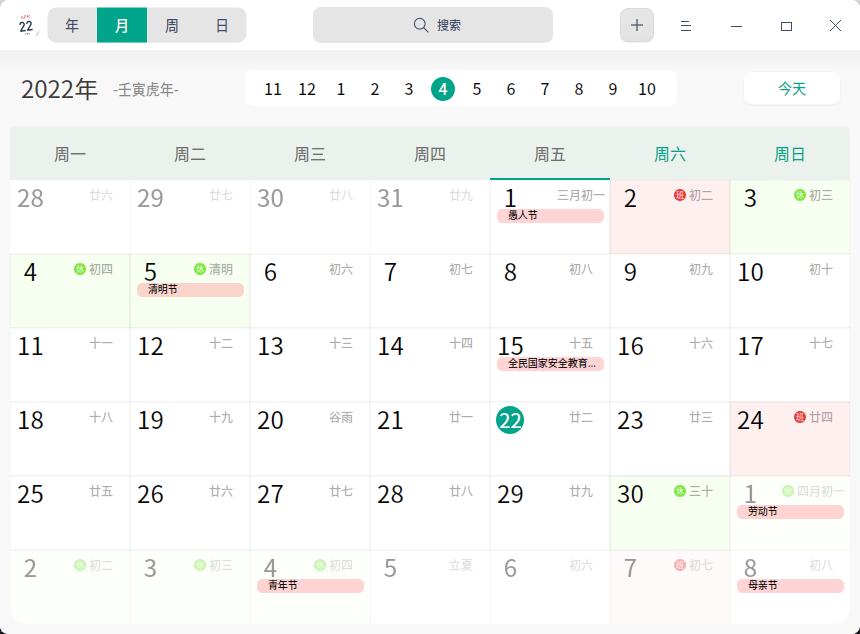This screenshot has width=860, height=634.
Task: Click 休 badge on May 2 cell
Action: click(x=80, y=565)
